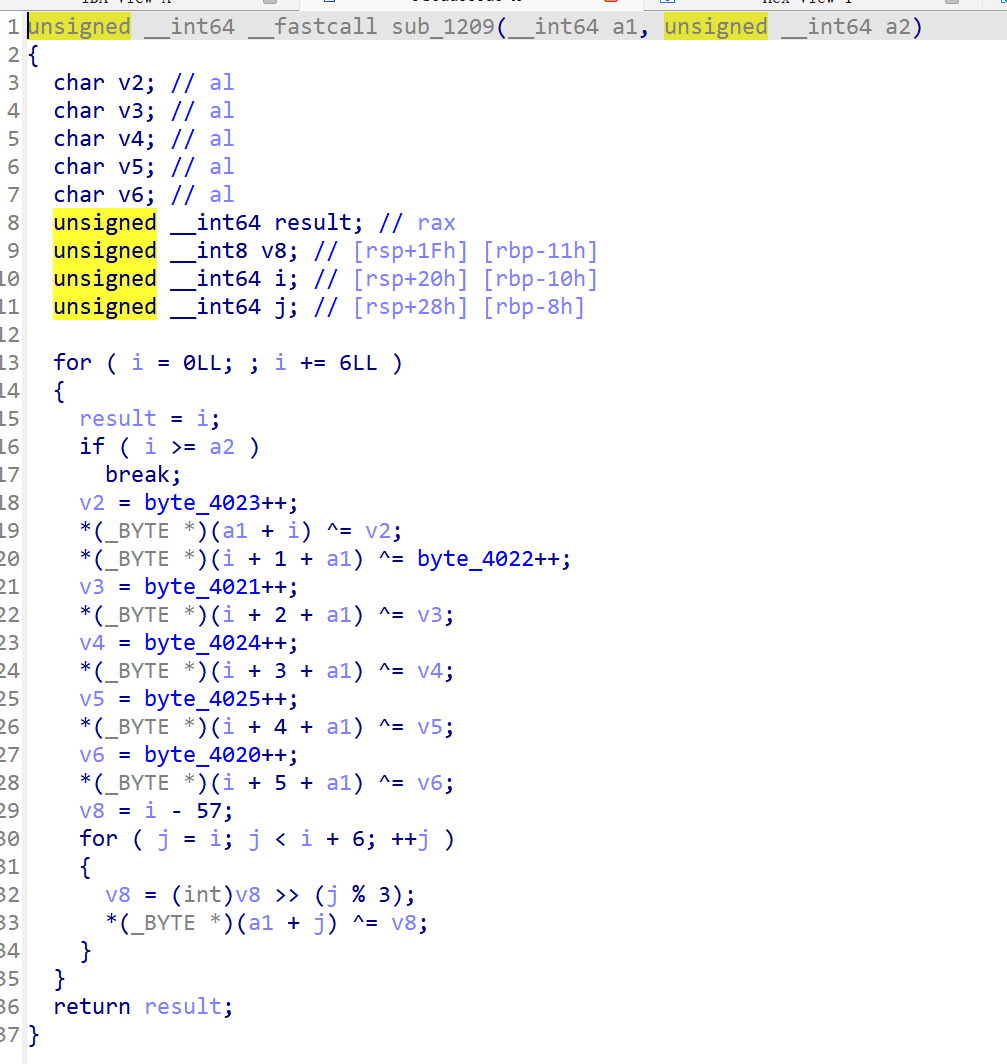The height and width of the screenshot is (1064, 1007).
Task: Click the // rax register comment
Action: tap(417, 222)
